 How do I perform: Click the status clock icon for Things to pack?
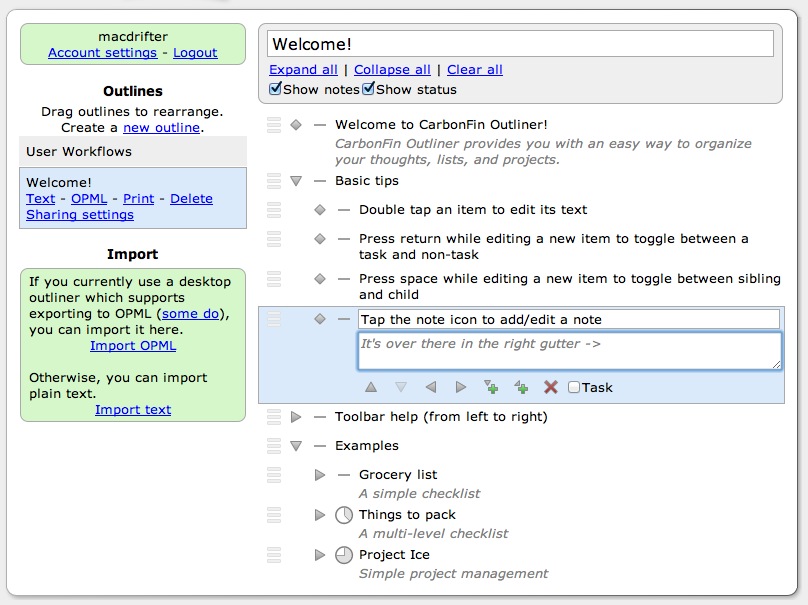[344, 515]
